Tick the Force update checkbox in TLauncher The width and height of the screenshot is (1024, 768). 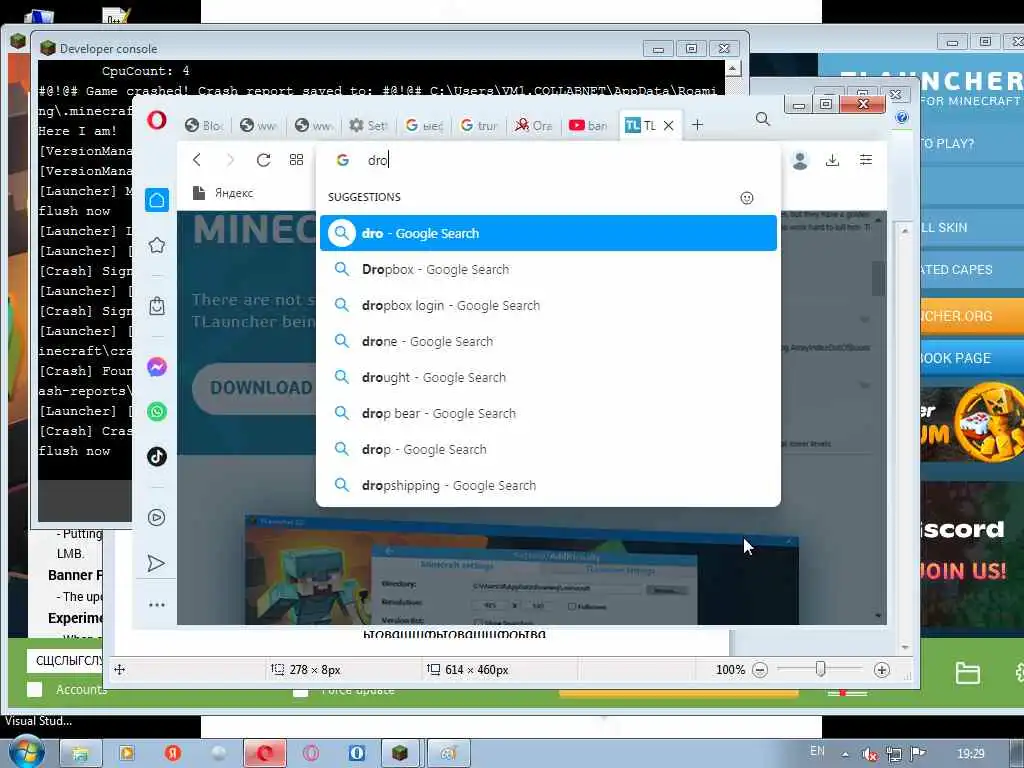300,692
